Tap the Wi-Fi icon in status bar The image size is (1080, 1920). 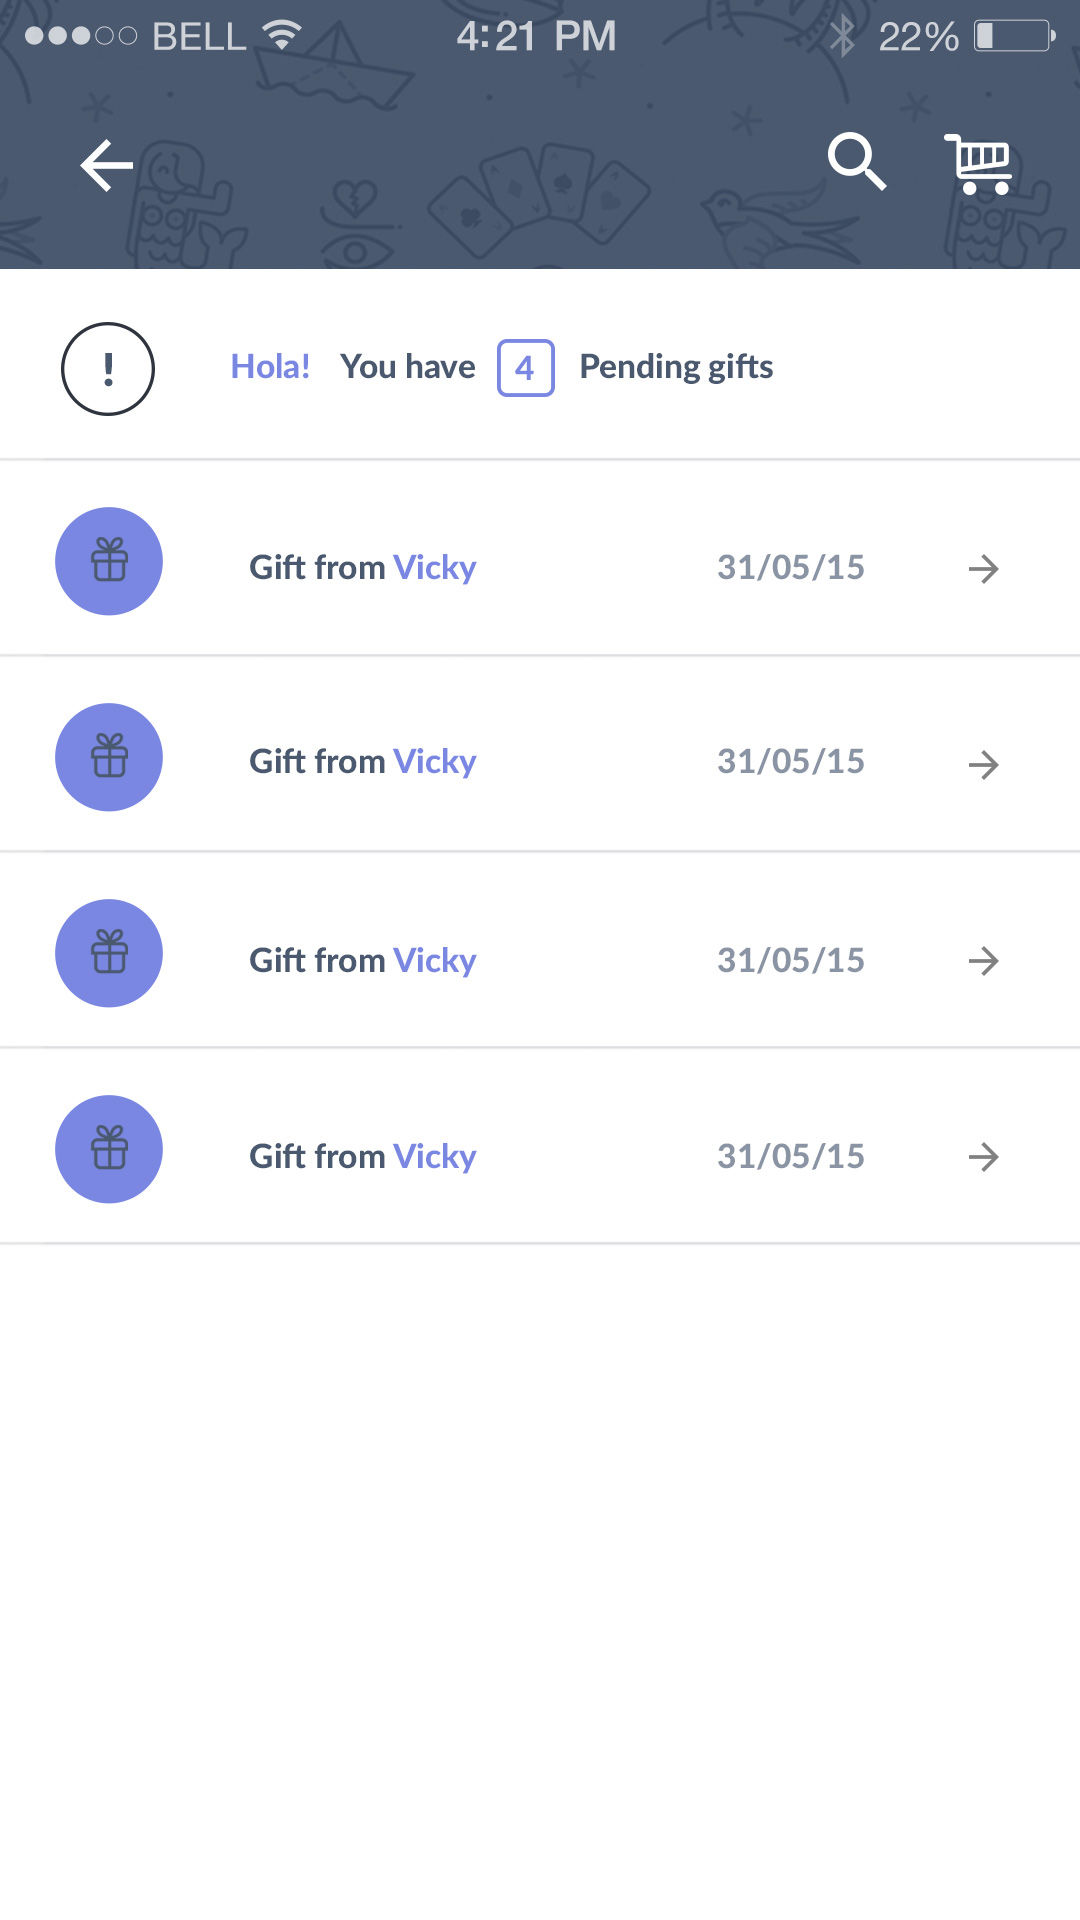tap(282, 36)
